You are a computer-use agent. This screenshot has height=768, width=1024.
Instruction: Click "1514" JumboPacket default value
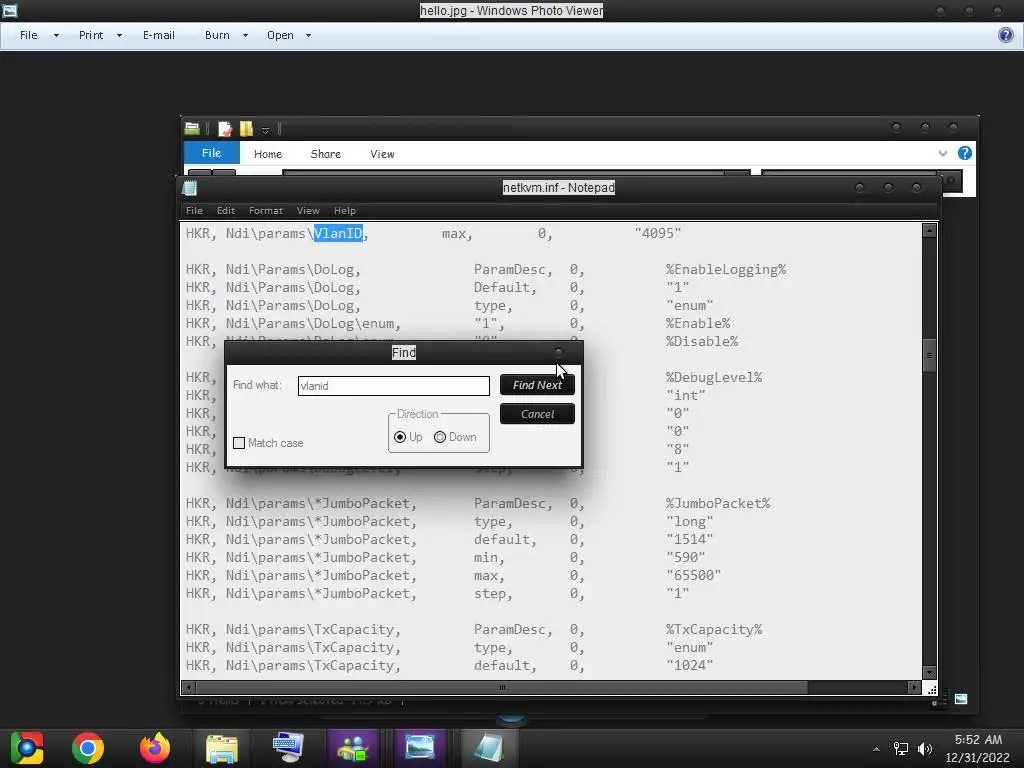(690, 539)
